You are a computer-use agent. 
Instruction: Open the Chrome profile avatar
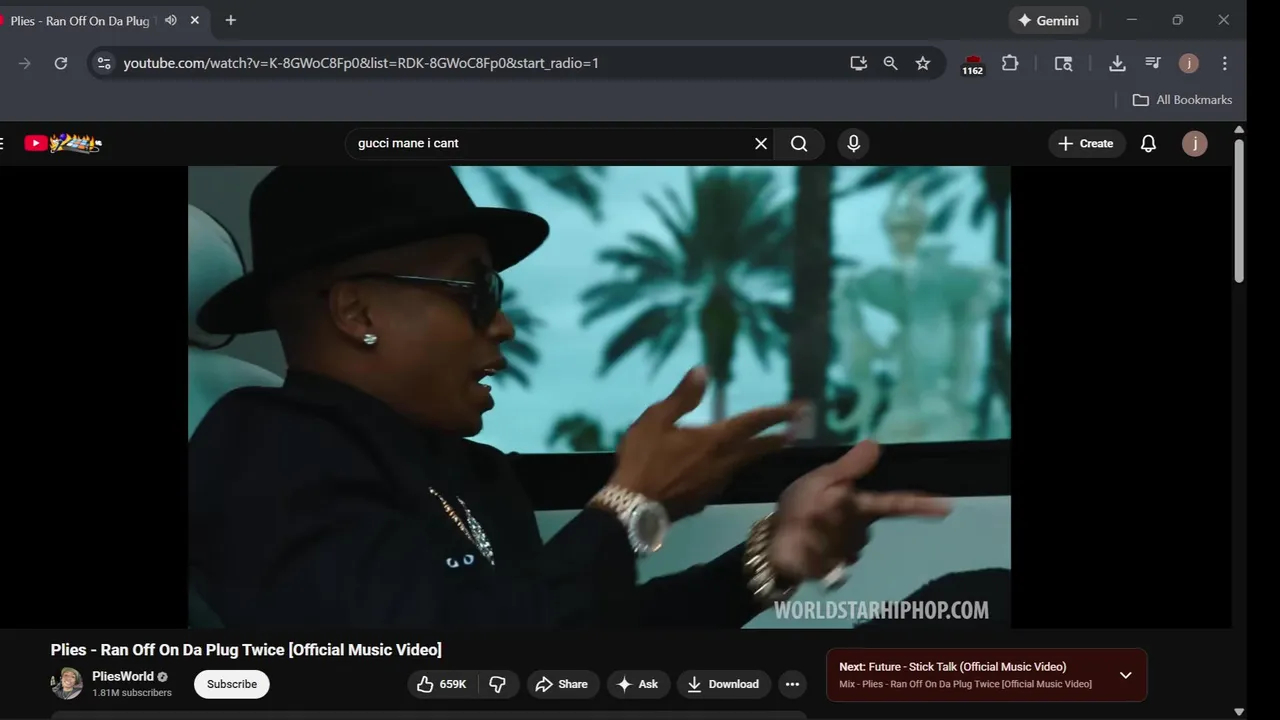[1188, 63]
